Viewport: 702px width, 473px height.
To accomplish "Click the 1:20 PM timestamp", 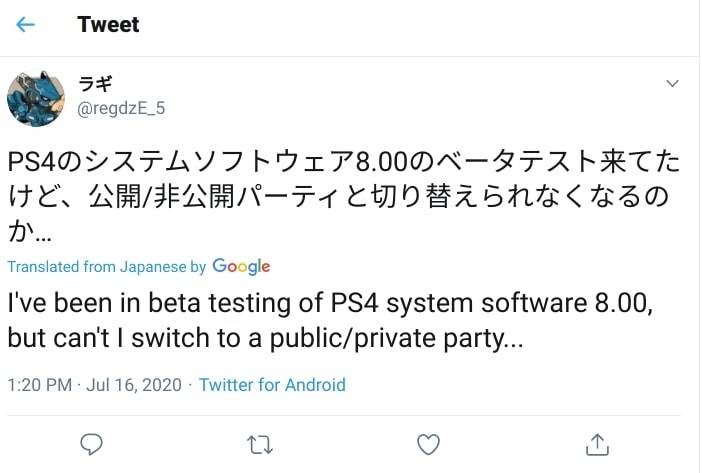I will 39,384.
